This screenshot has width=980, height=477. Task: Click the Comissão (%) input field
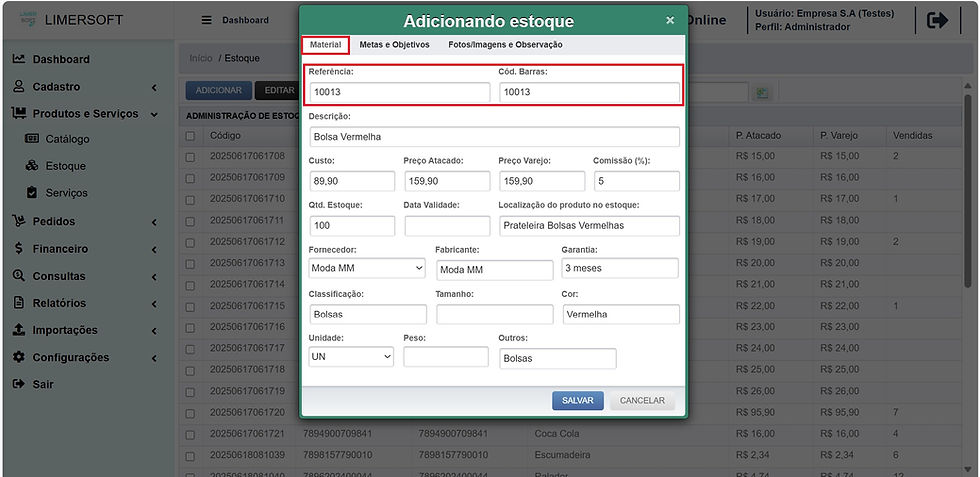pyautogui.click(x=636, y=181)
